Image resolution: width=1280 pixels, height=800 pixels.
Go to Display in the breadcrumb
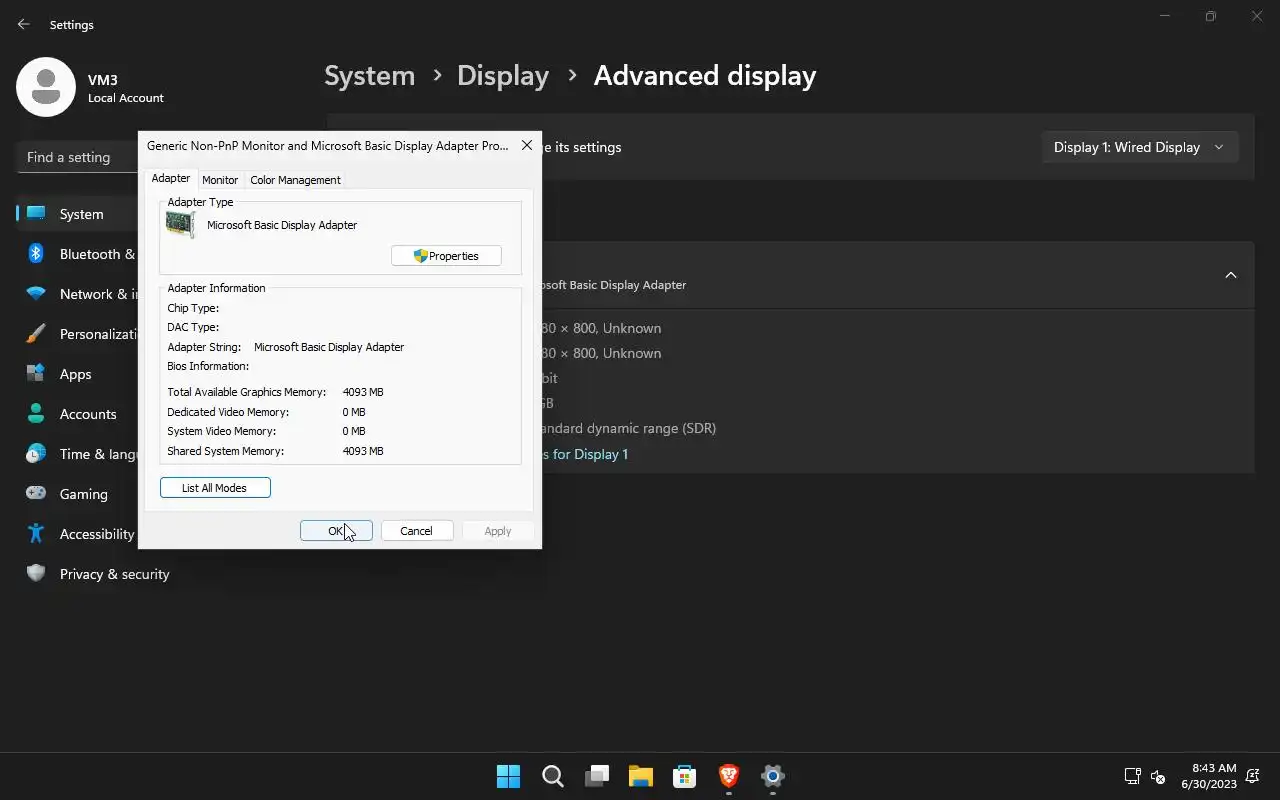(503, 76)
